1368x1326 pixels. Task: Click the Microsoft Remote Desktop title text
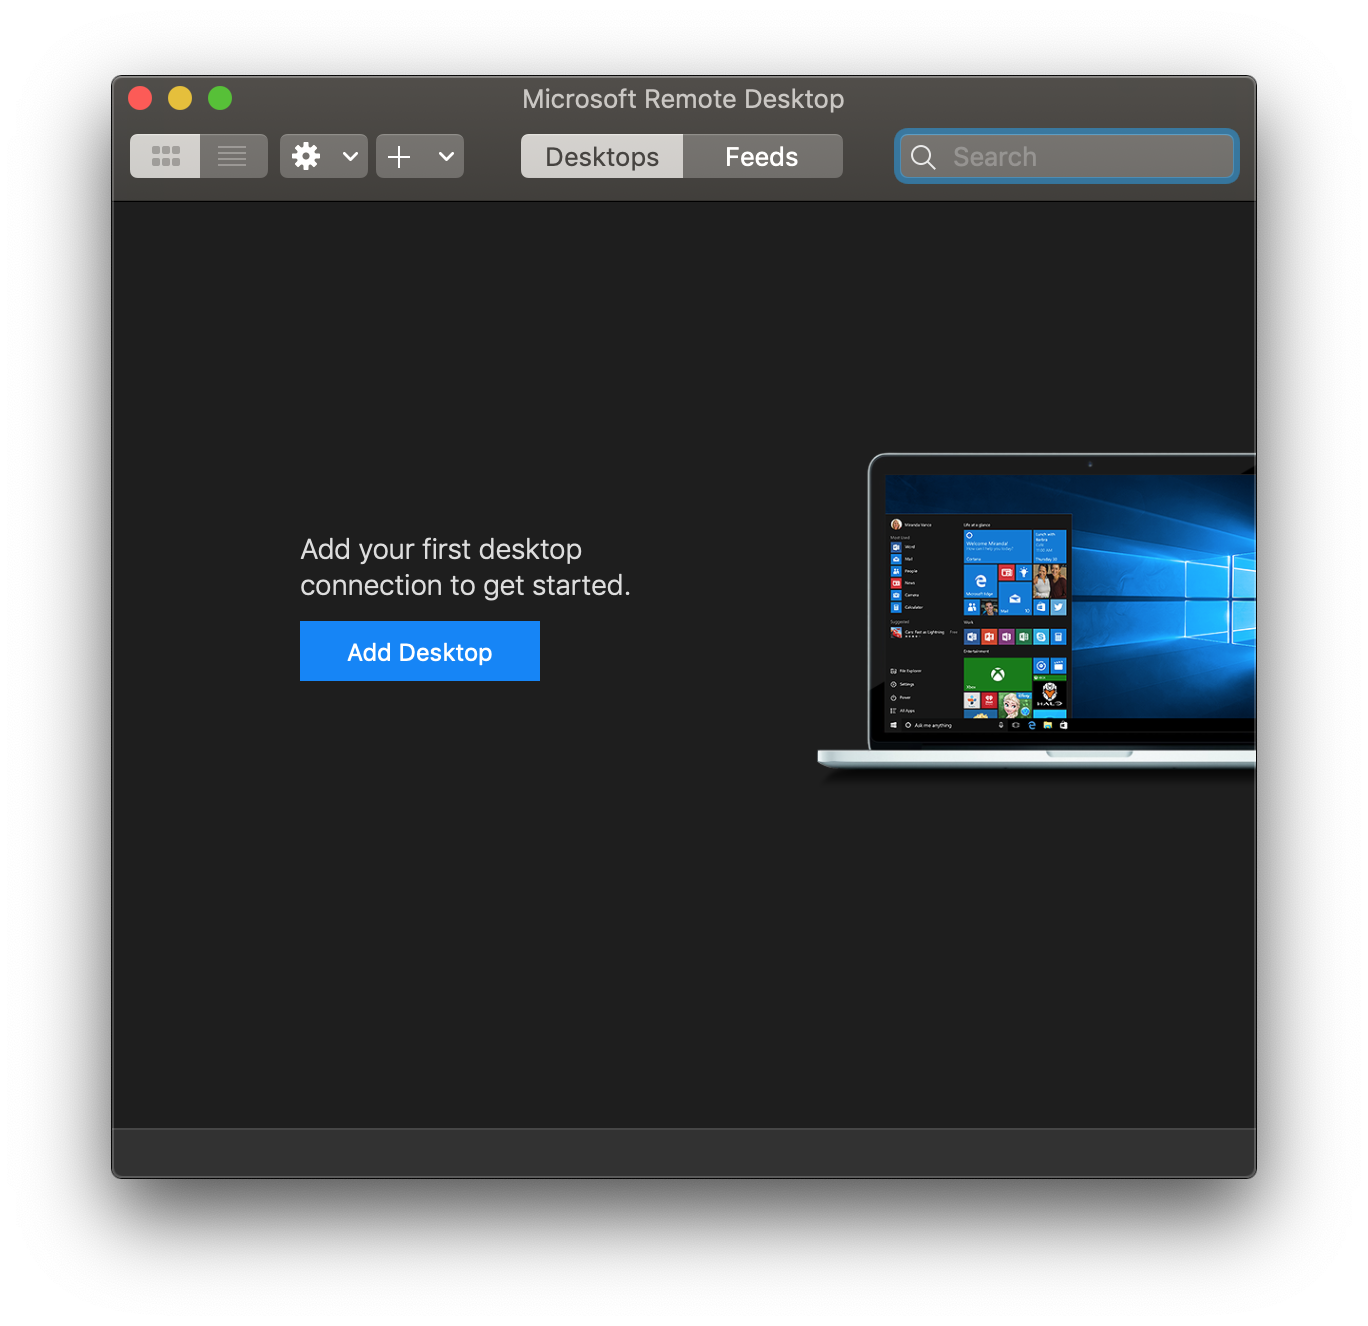pos(683,99)
